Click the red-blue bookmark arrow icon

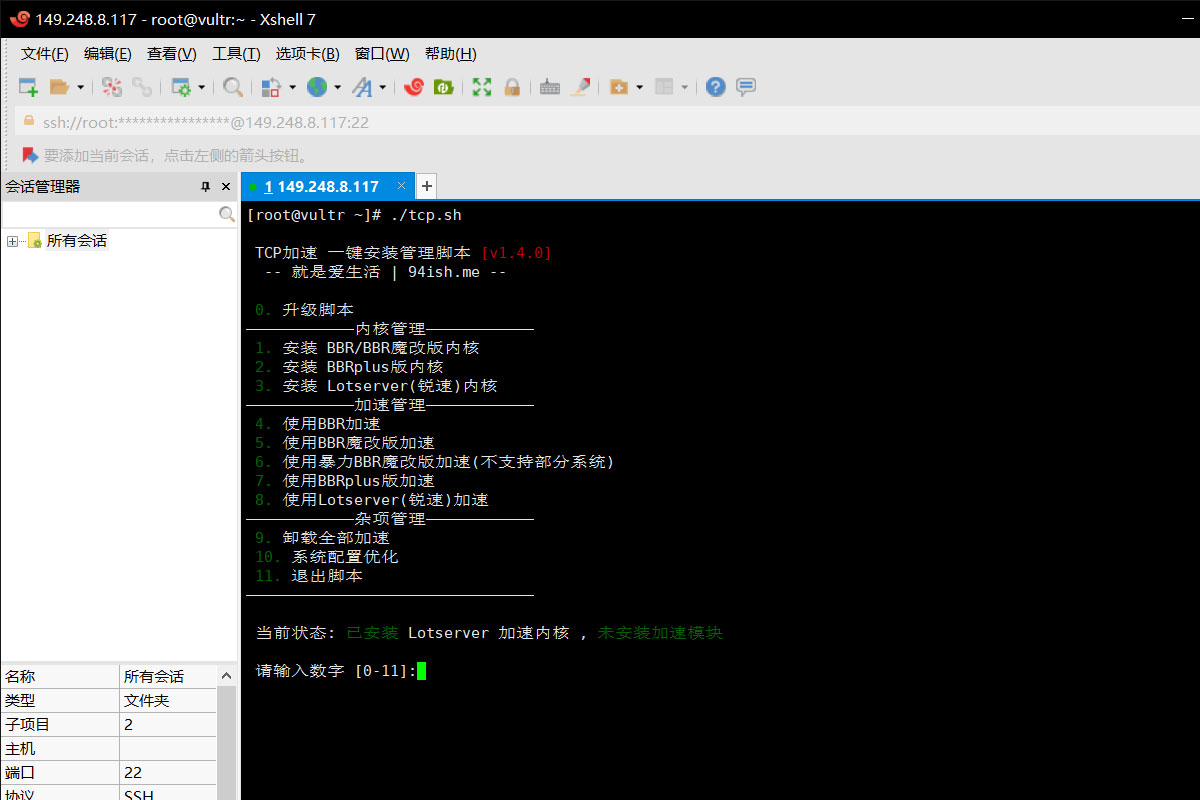tap(29, 155)
